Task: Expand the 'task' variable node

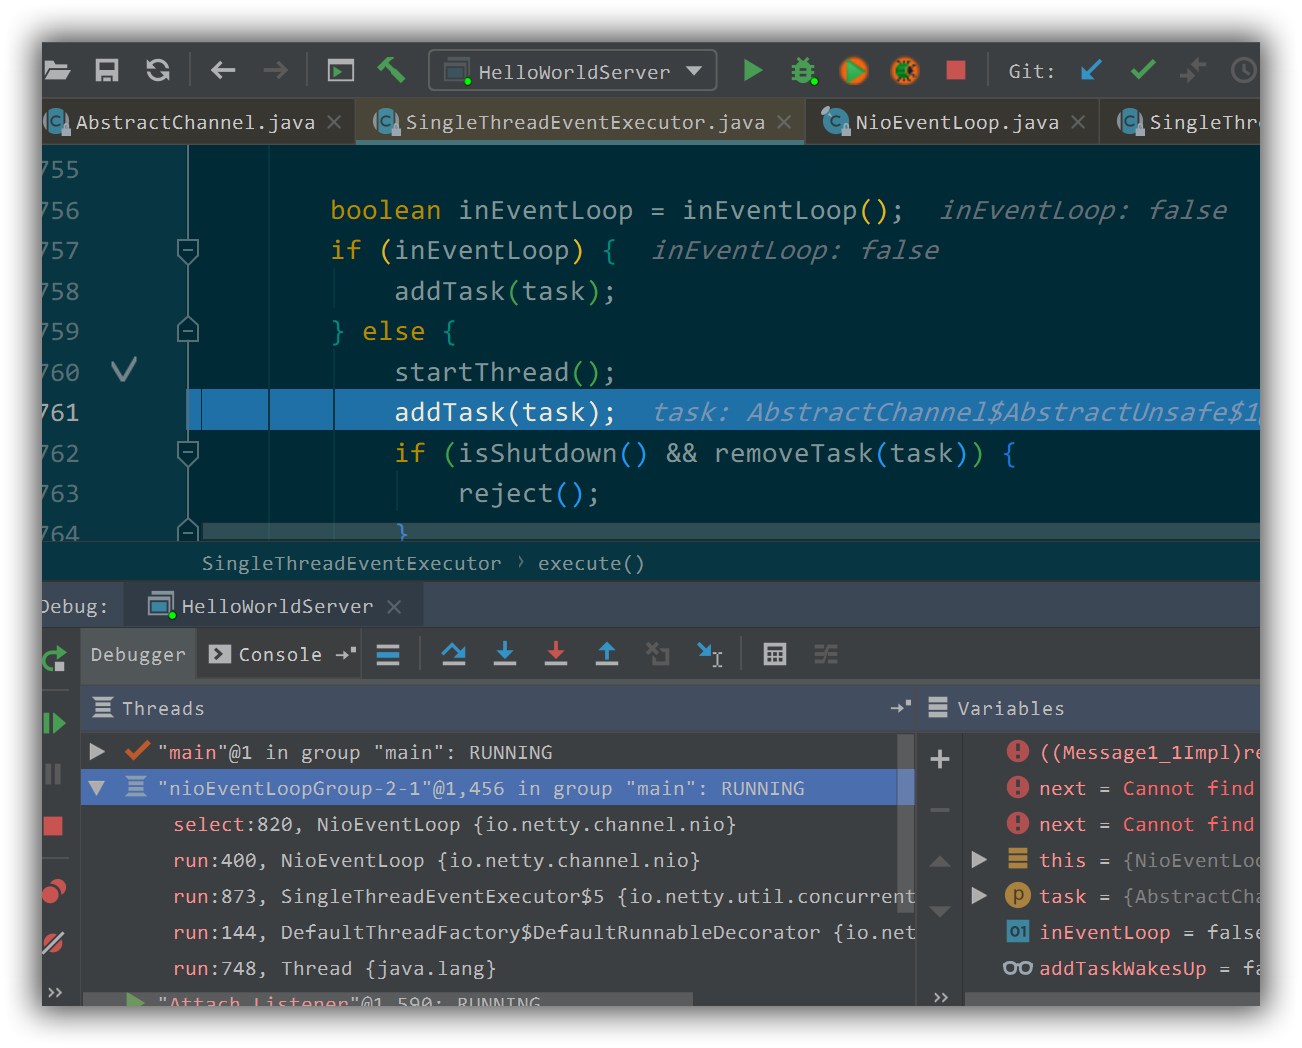Action: (x=980, y=896)
